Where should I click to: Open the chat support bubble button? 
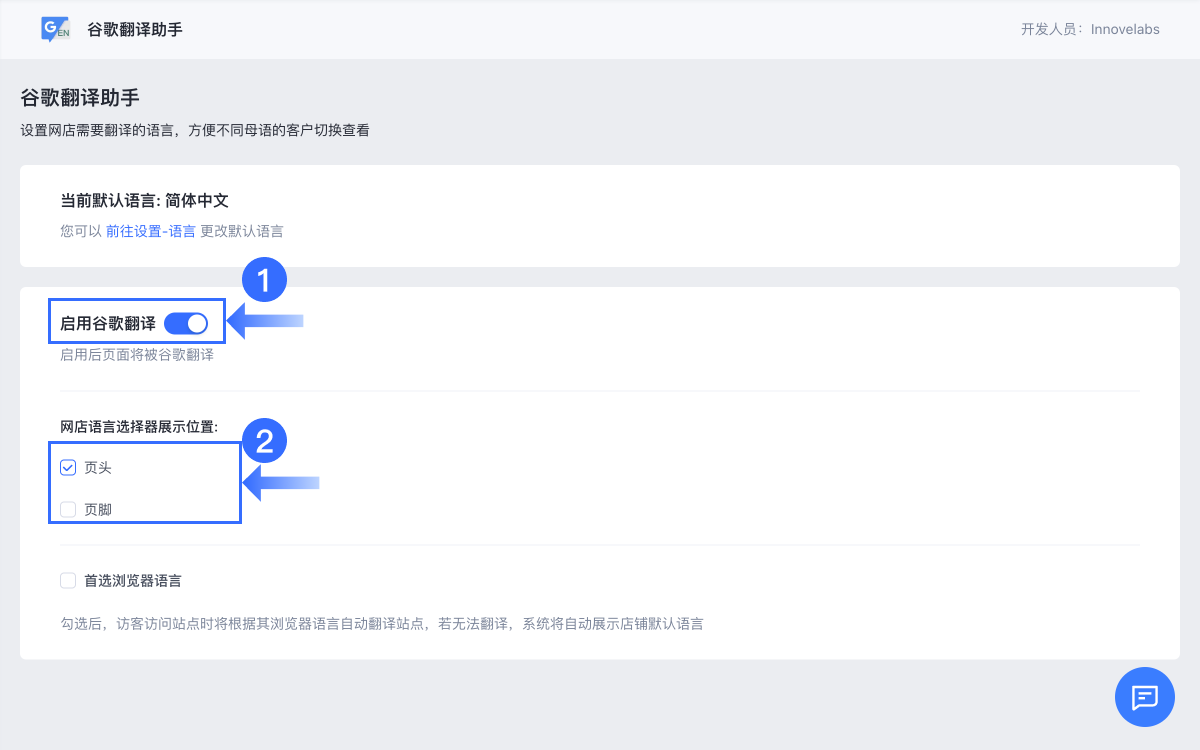point(1144,696)
